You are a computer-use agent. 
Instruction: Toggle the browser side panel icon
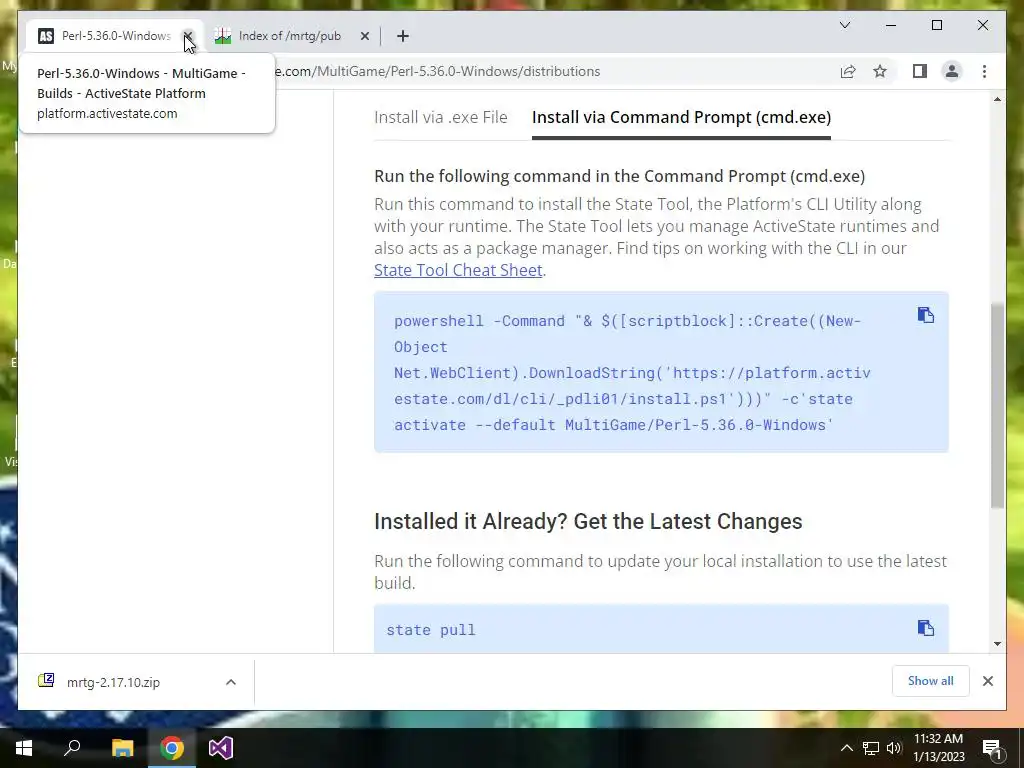click(920, 71)
